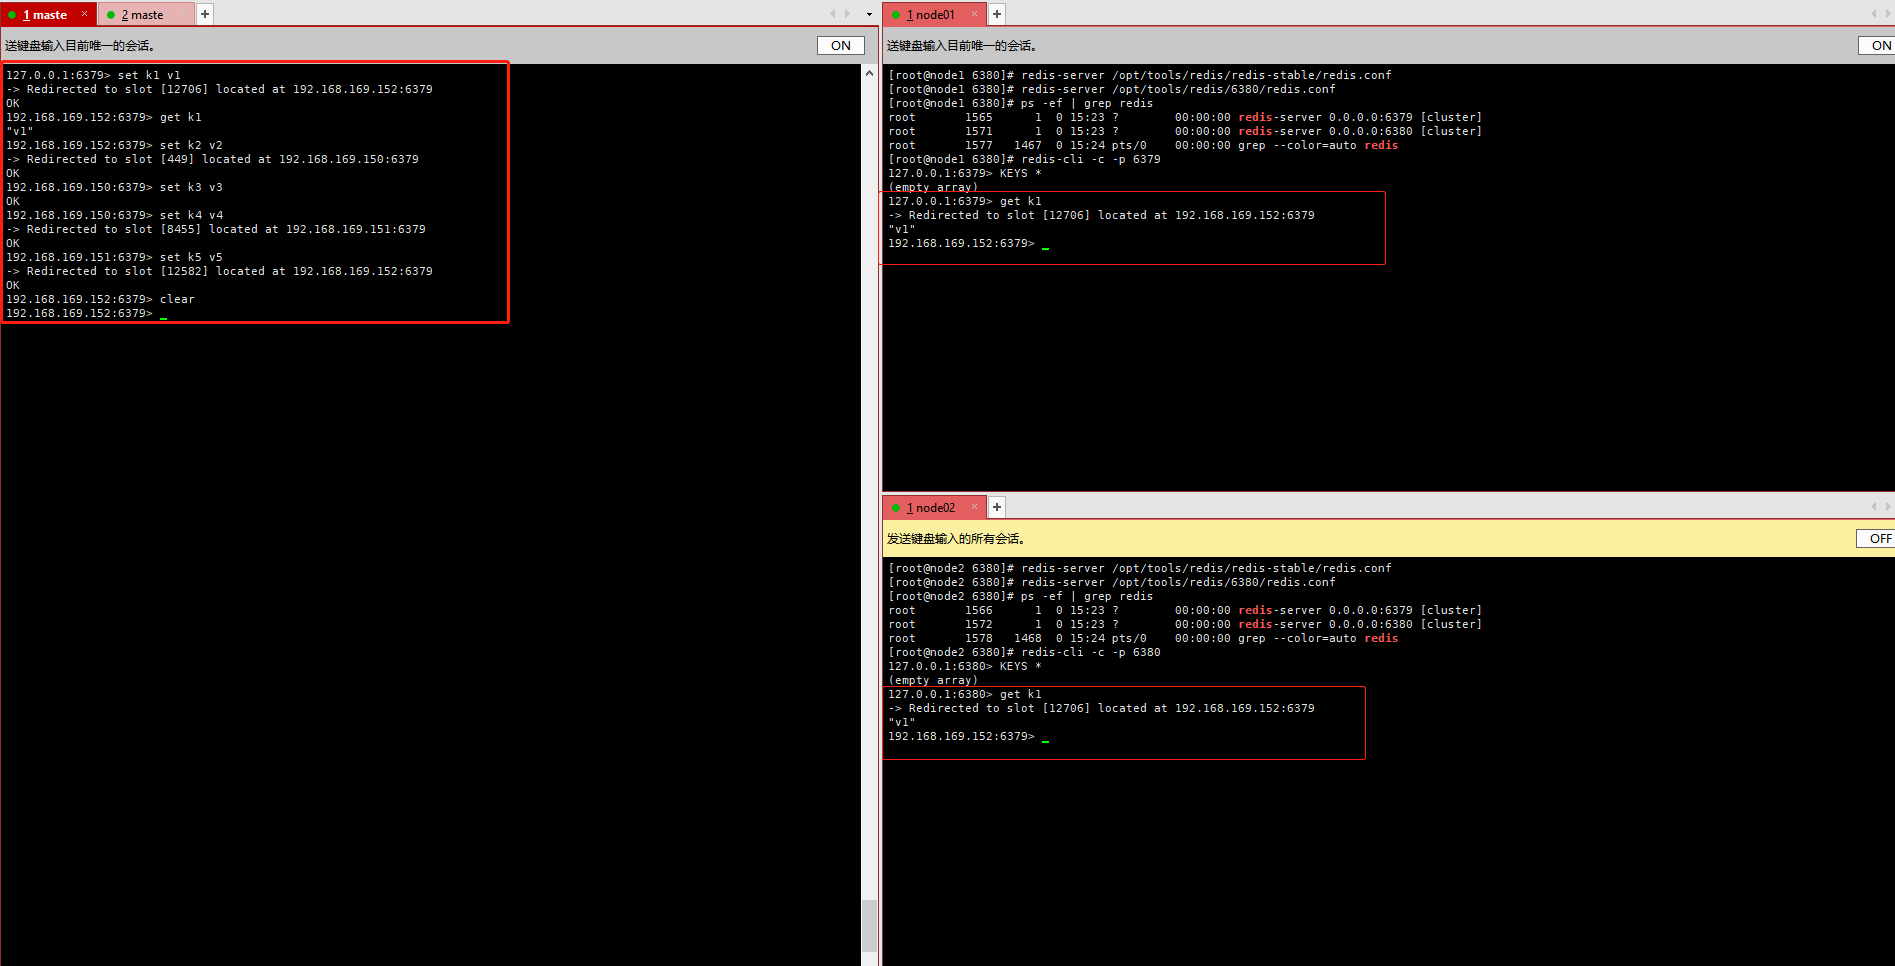Click the scrollbar up arrow in master terminal
This screenshot has width=1895, height=966.
click(x=869, y=73)
